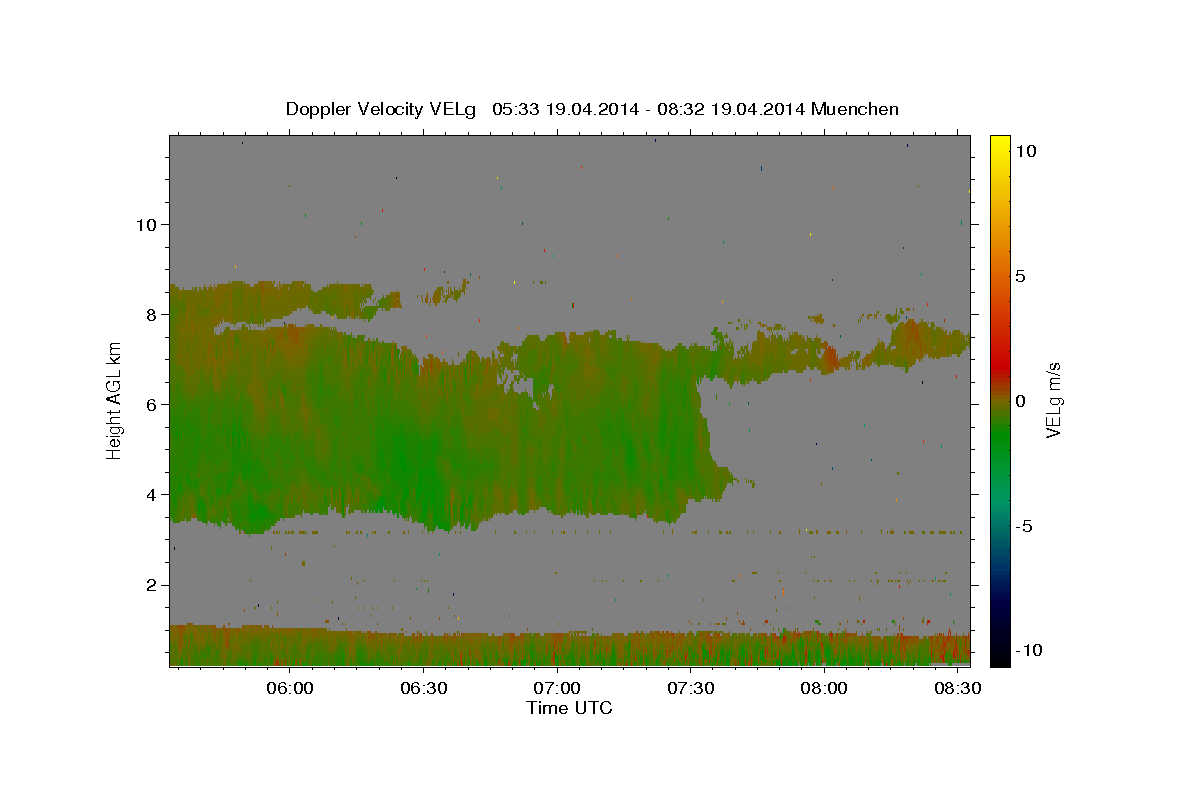
Task: Click the end time '08:32 19.04.2014'
Action: coord(729,109)
